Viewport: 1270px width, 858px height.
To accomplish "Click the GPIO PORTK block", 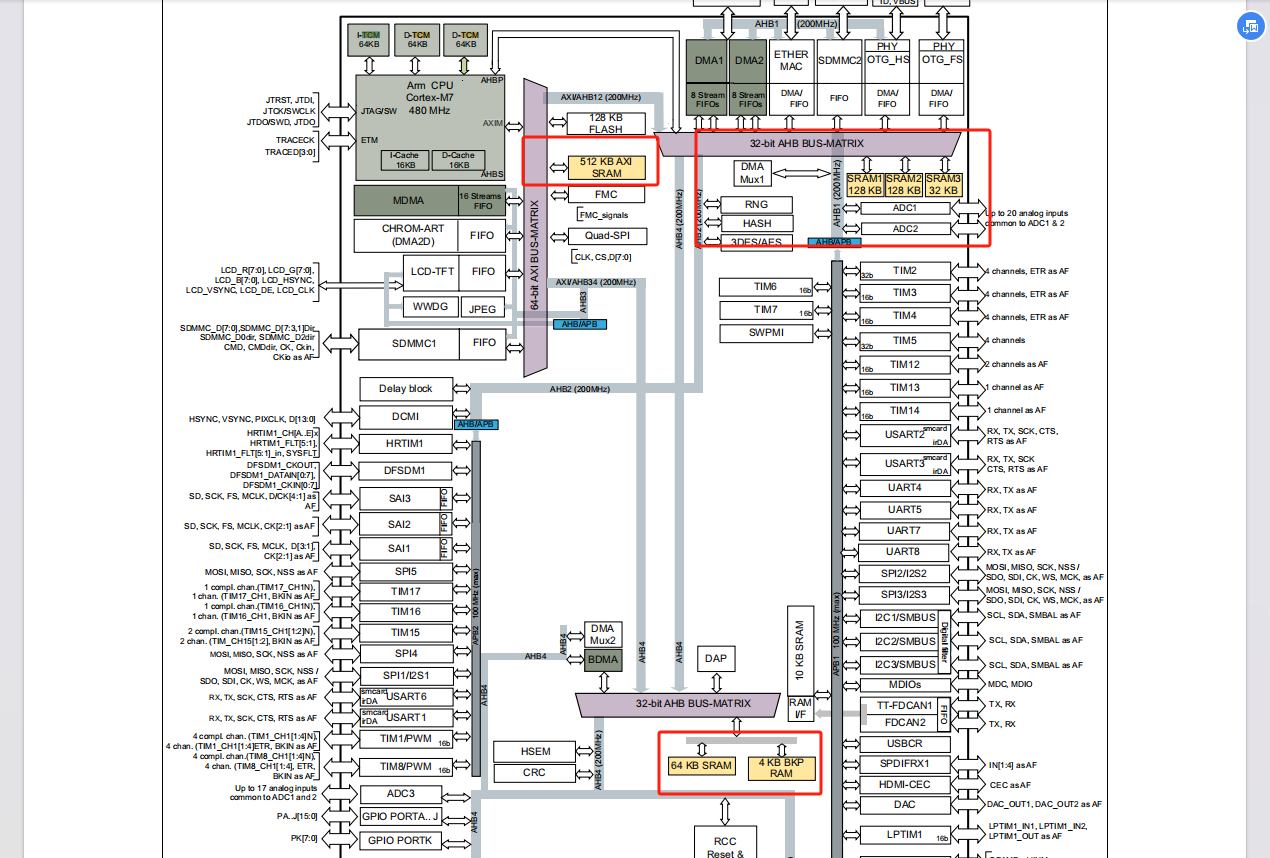I will (x=400, y=841).
